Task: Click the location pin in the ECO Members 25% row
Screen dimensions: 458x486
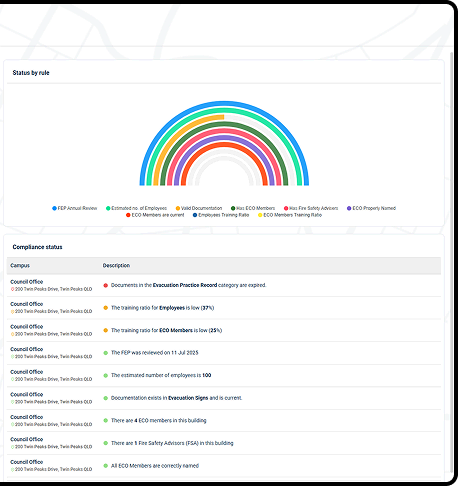Action: [12, 334]
